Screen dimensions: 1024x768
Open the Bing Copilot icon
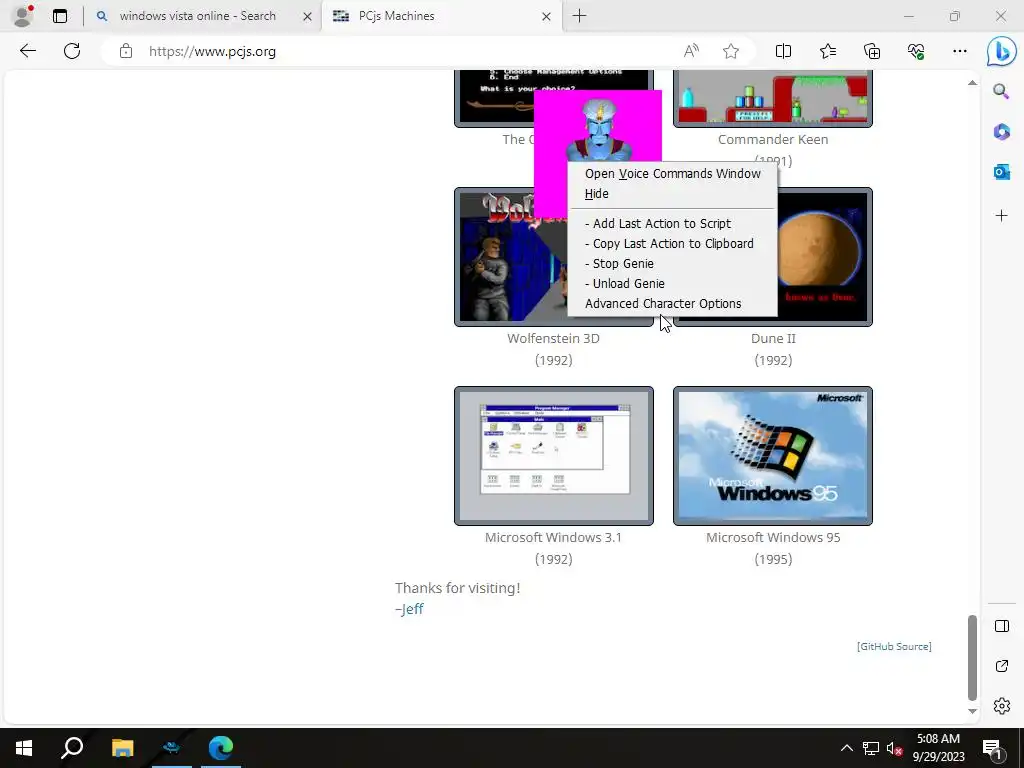click(1001, 51)
